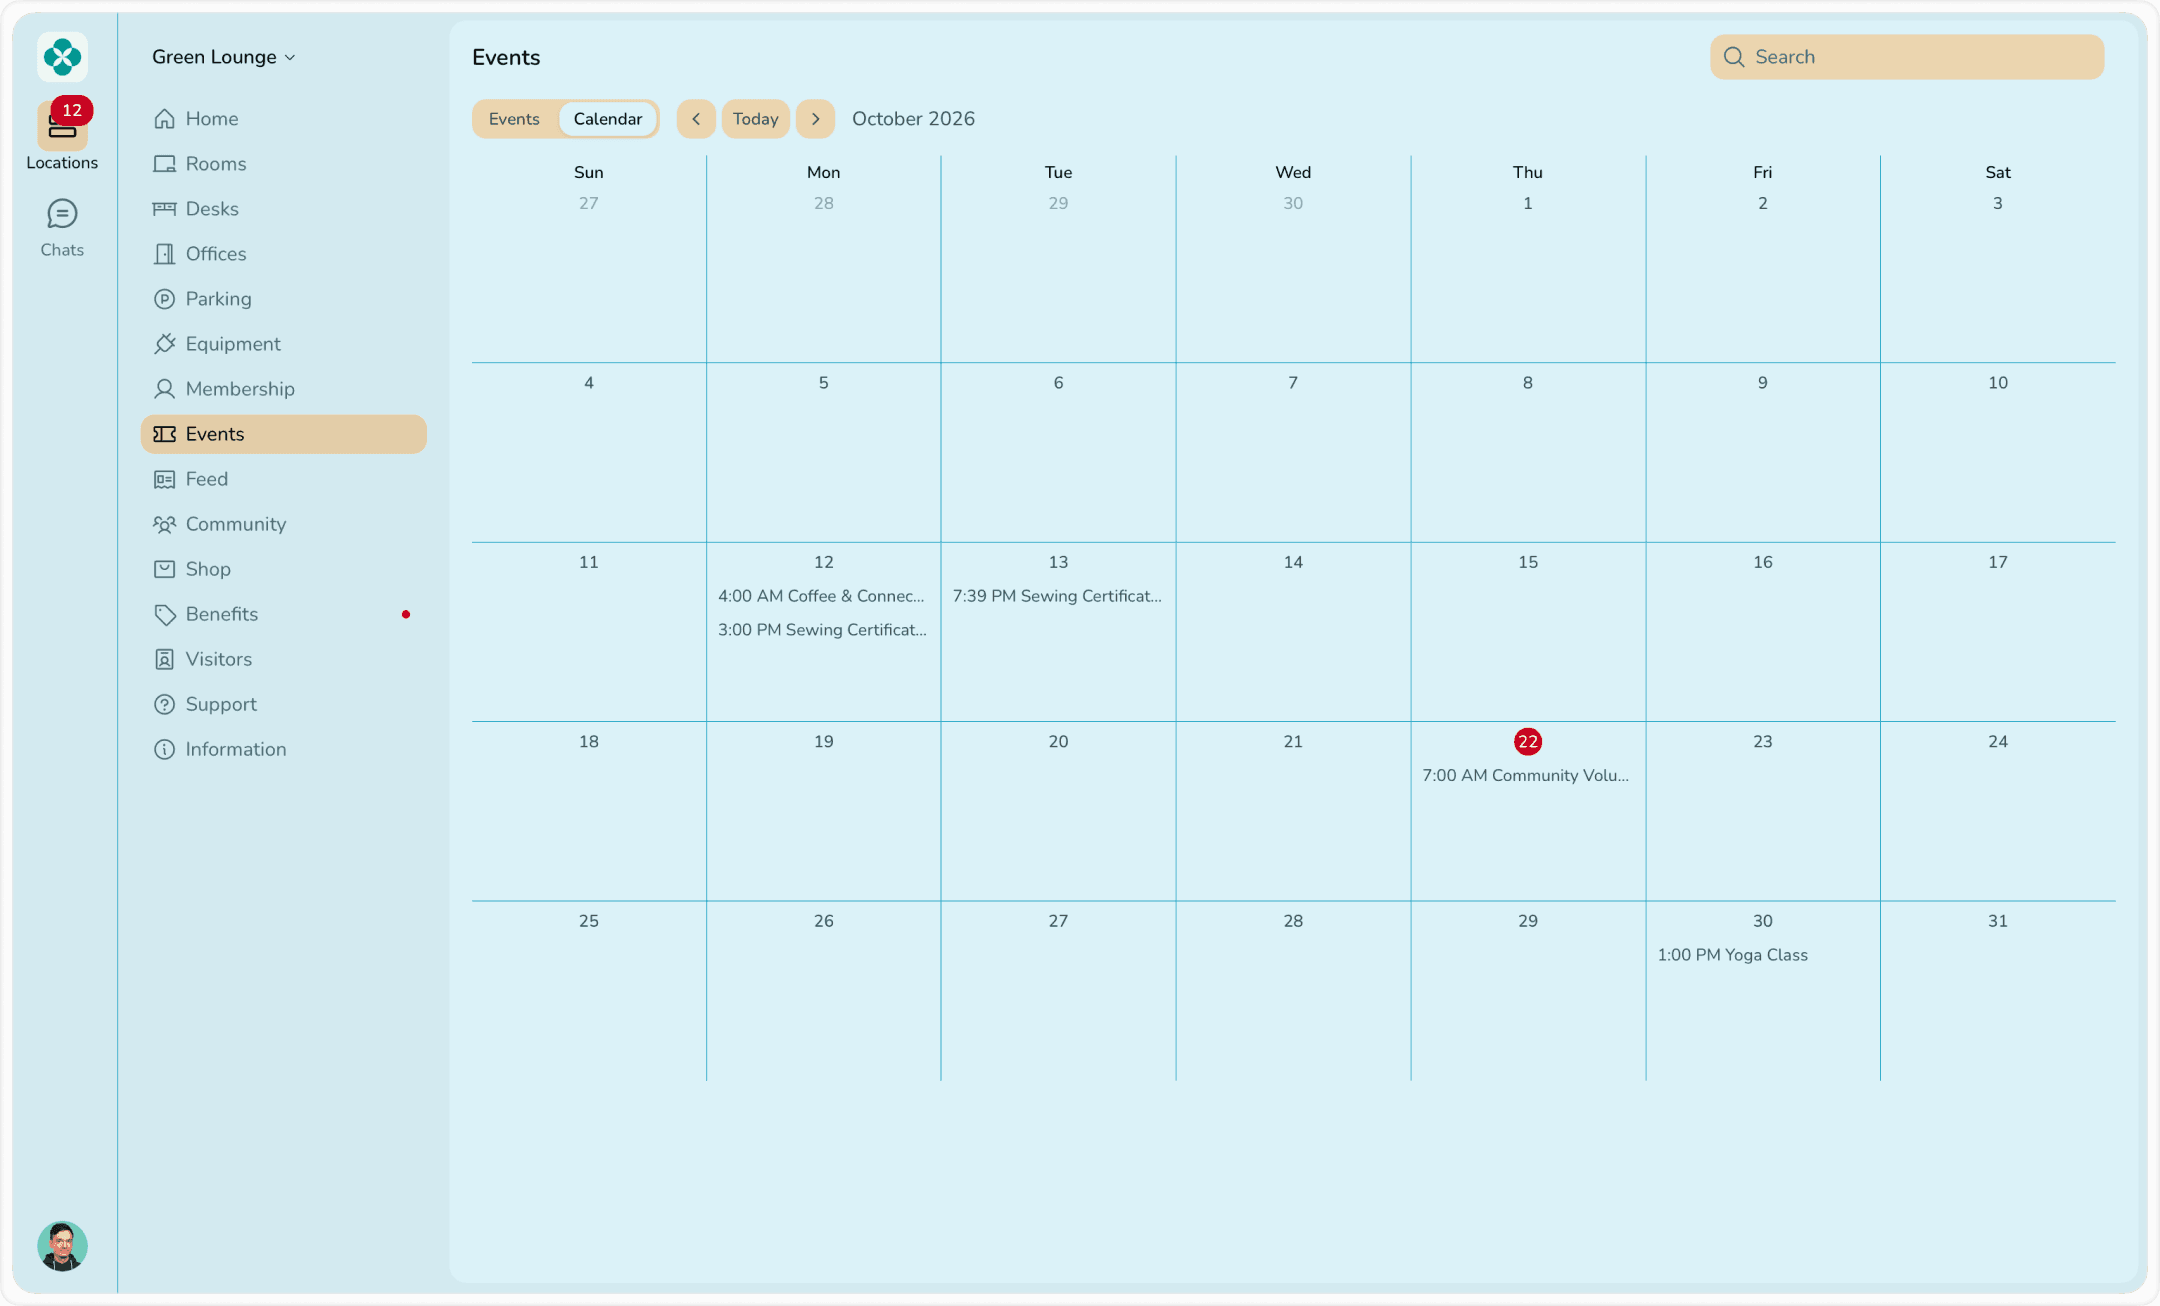Click the red dot next to Benefits
This screenshot has height=1306, width=2160.
click(x=406, y=614)
